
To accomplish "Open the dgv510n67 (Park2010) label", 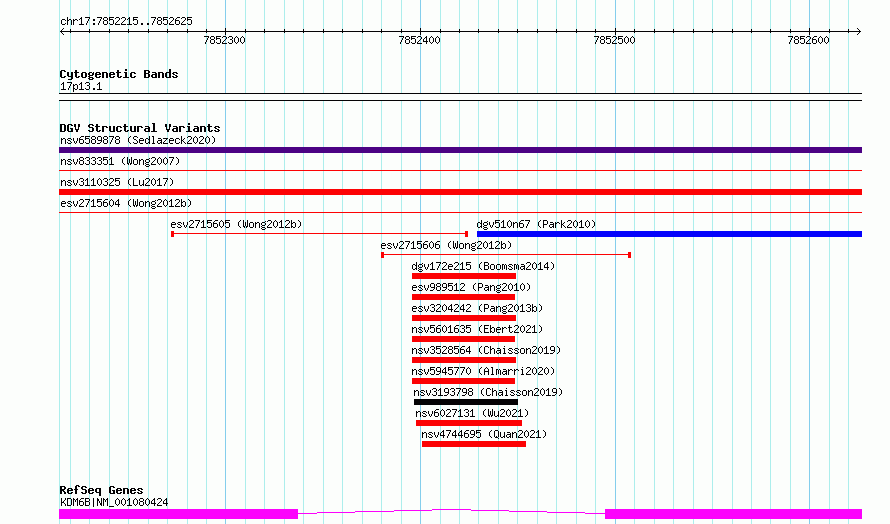I will [x=536, y=224].
